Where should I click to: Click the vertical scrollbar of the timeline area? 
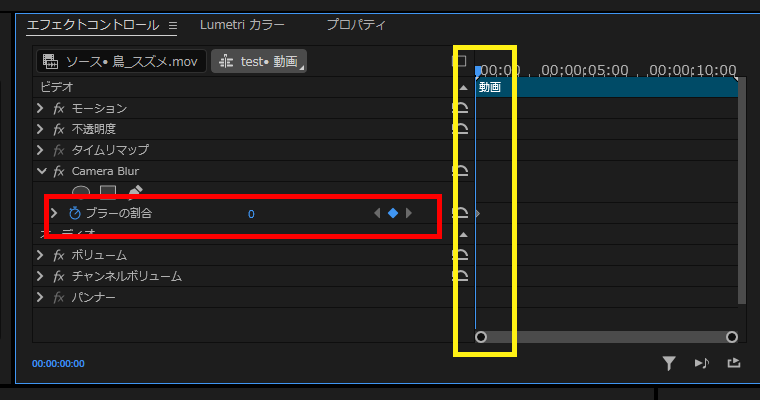click(x=742, y=191)
